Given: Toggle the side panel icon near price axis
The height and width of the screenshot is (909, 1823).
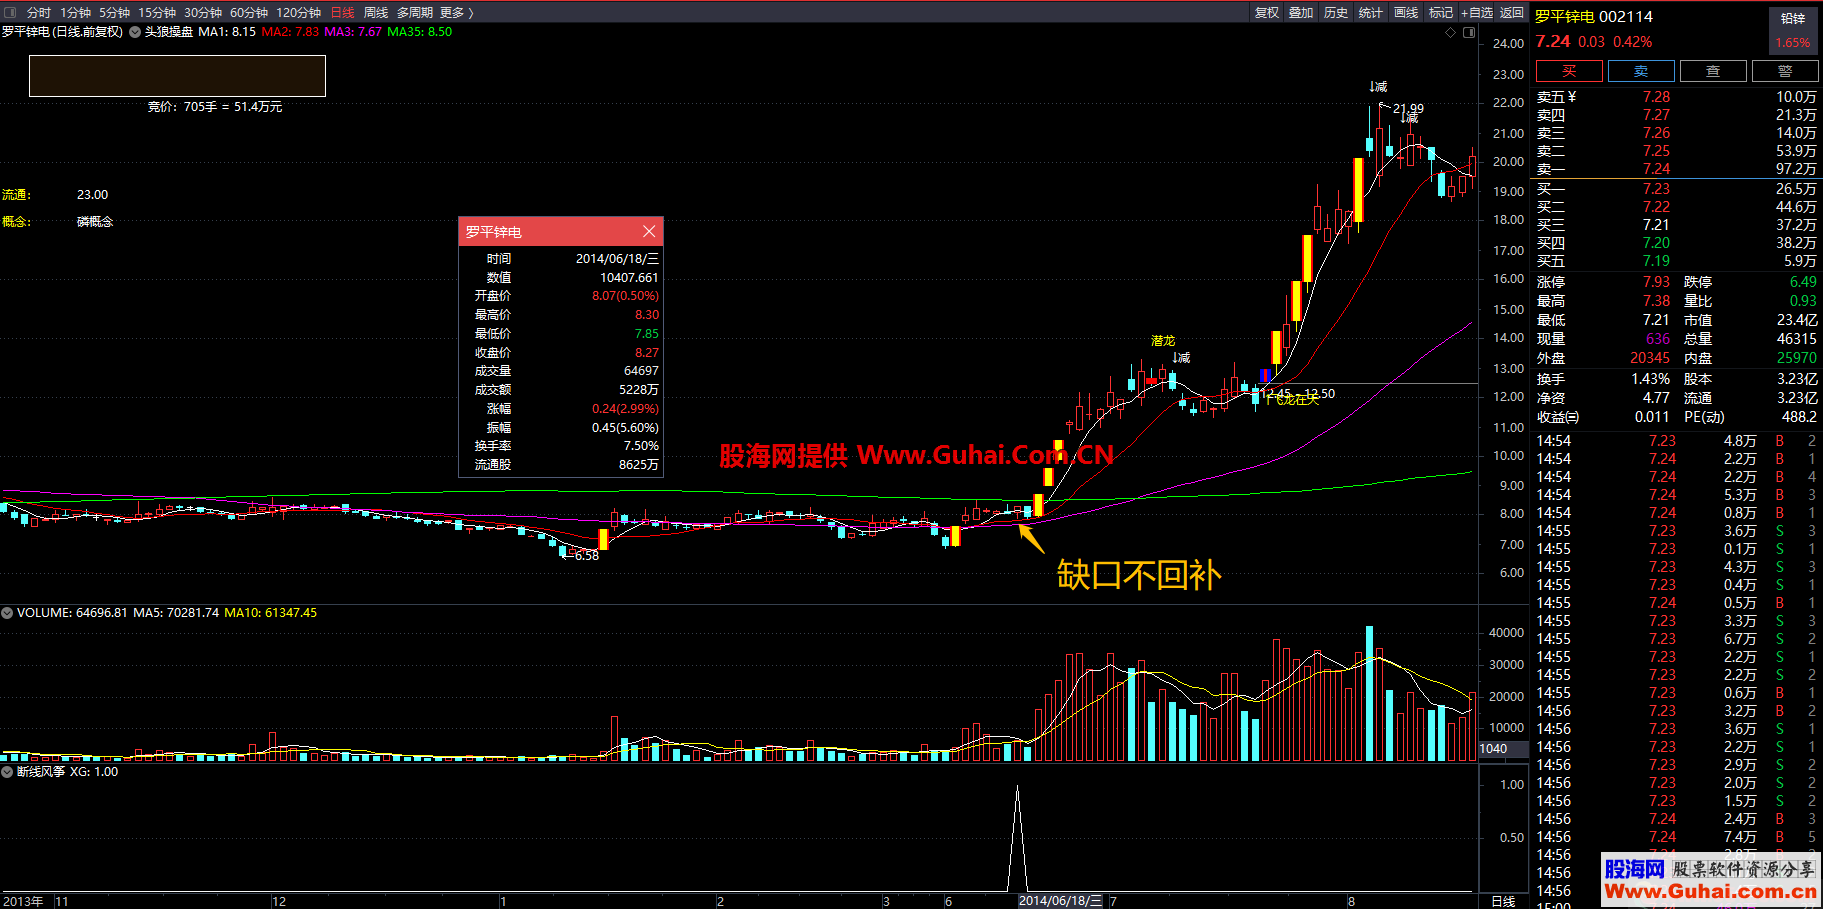Looking at the screenshot, I should tap(1469, 32).
